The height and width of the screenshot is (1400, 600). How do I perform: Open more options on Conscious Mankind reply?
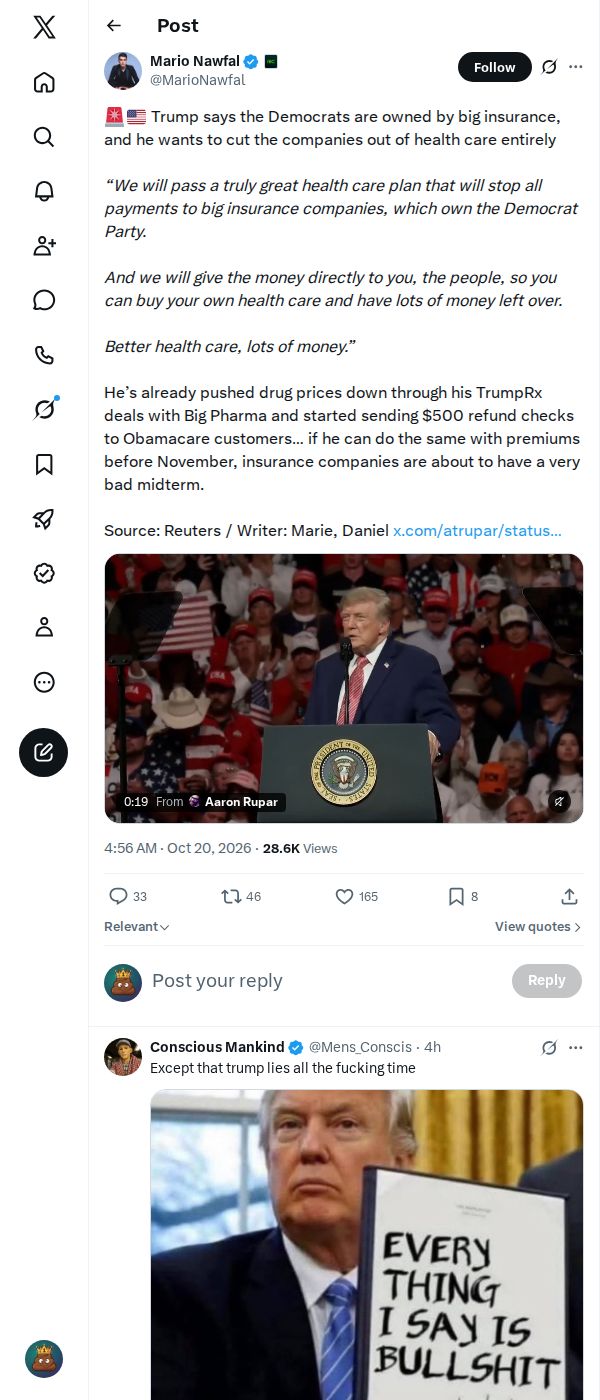click(x=576, y=1047)
